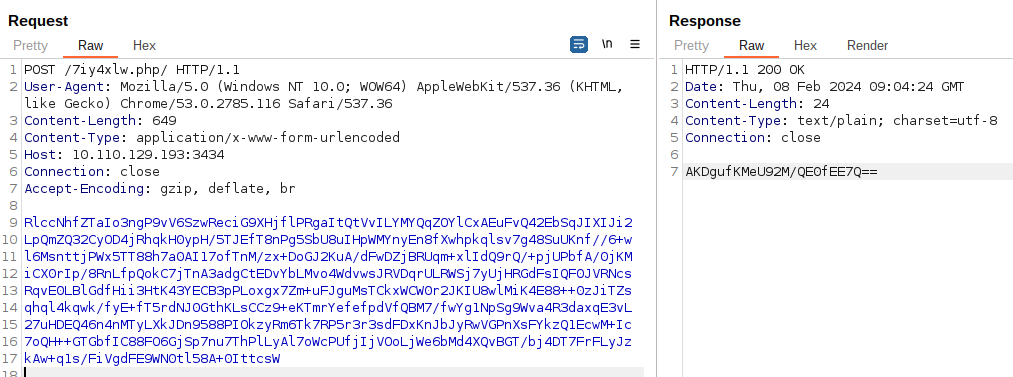Open the Response Hex tab
The image size is (1013, 377).
point(805,45)
